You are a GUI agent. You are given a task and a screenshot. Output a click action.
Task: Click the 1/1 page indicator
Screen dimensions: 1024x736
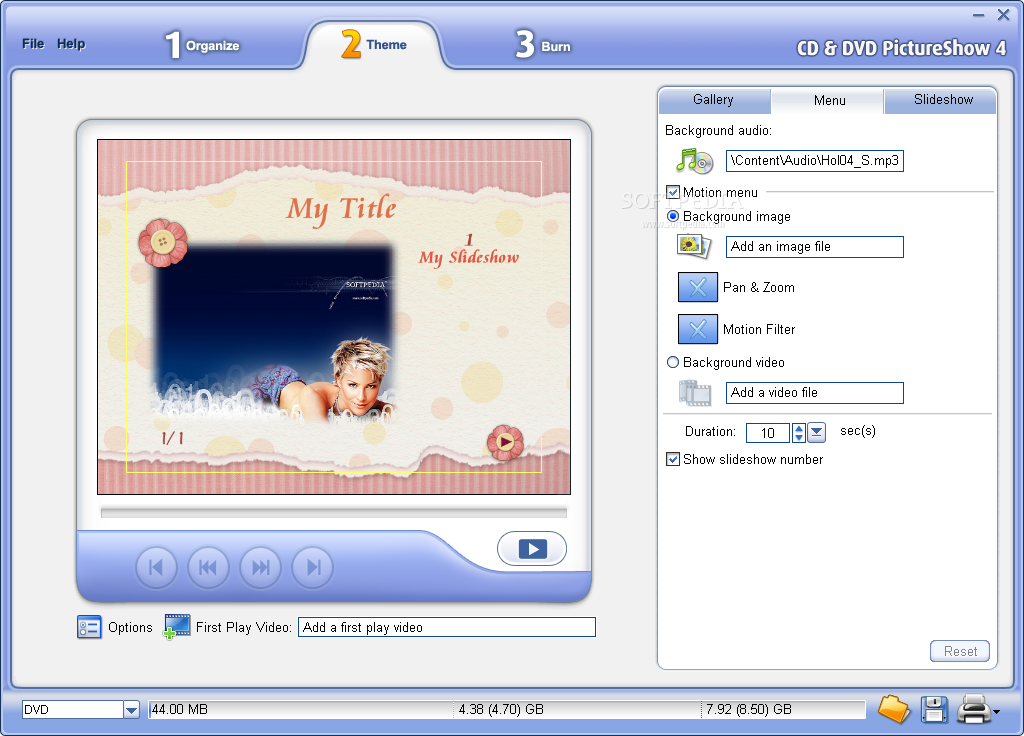pos(172,438)
